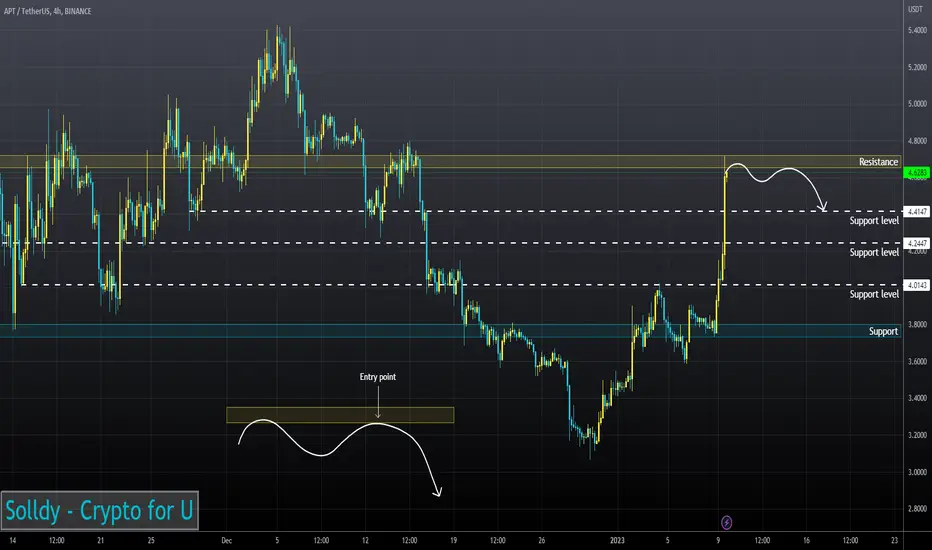Click 3.8000 on the price axis
This screenshot has height=550, width=932.
pos(917,325)
